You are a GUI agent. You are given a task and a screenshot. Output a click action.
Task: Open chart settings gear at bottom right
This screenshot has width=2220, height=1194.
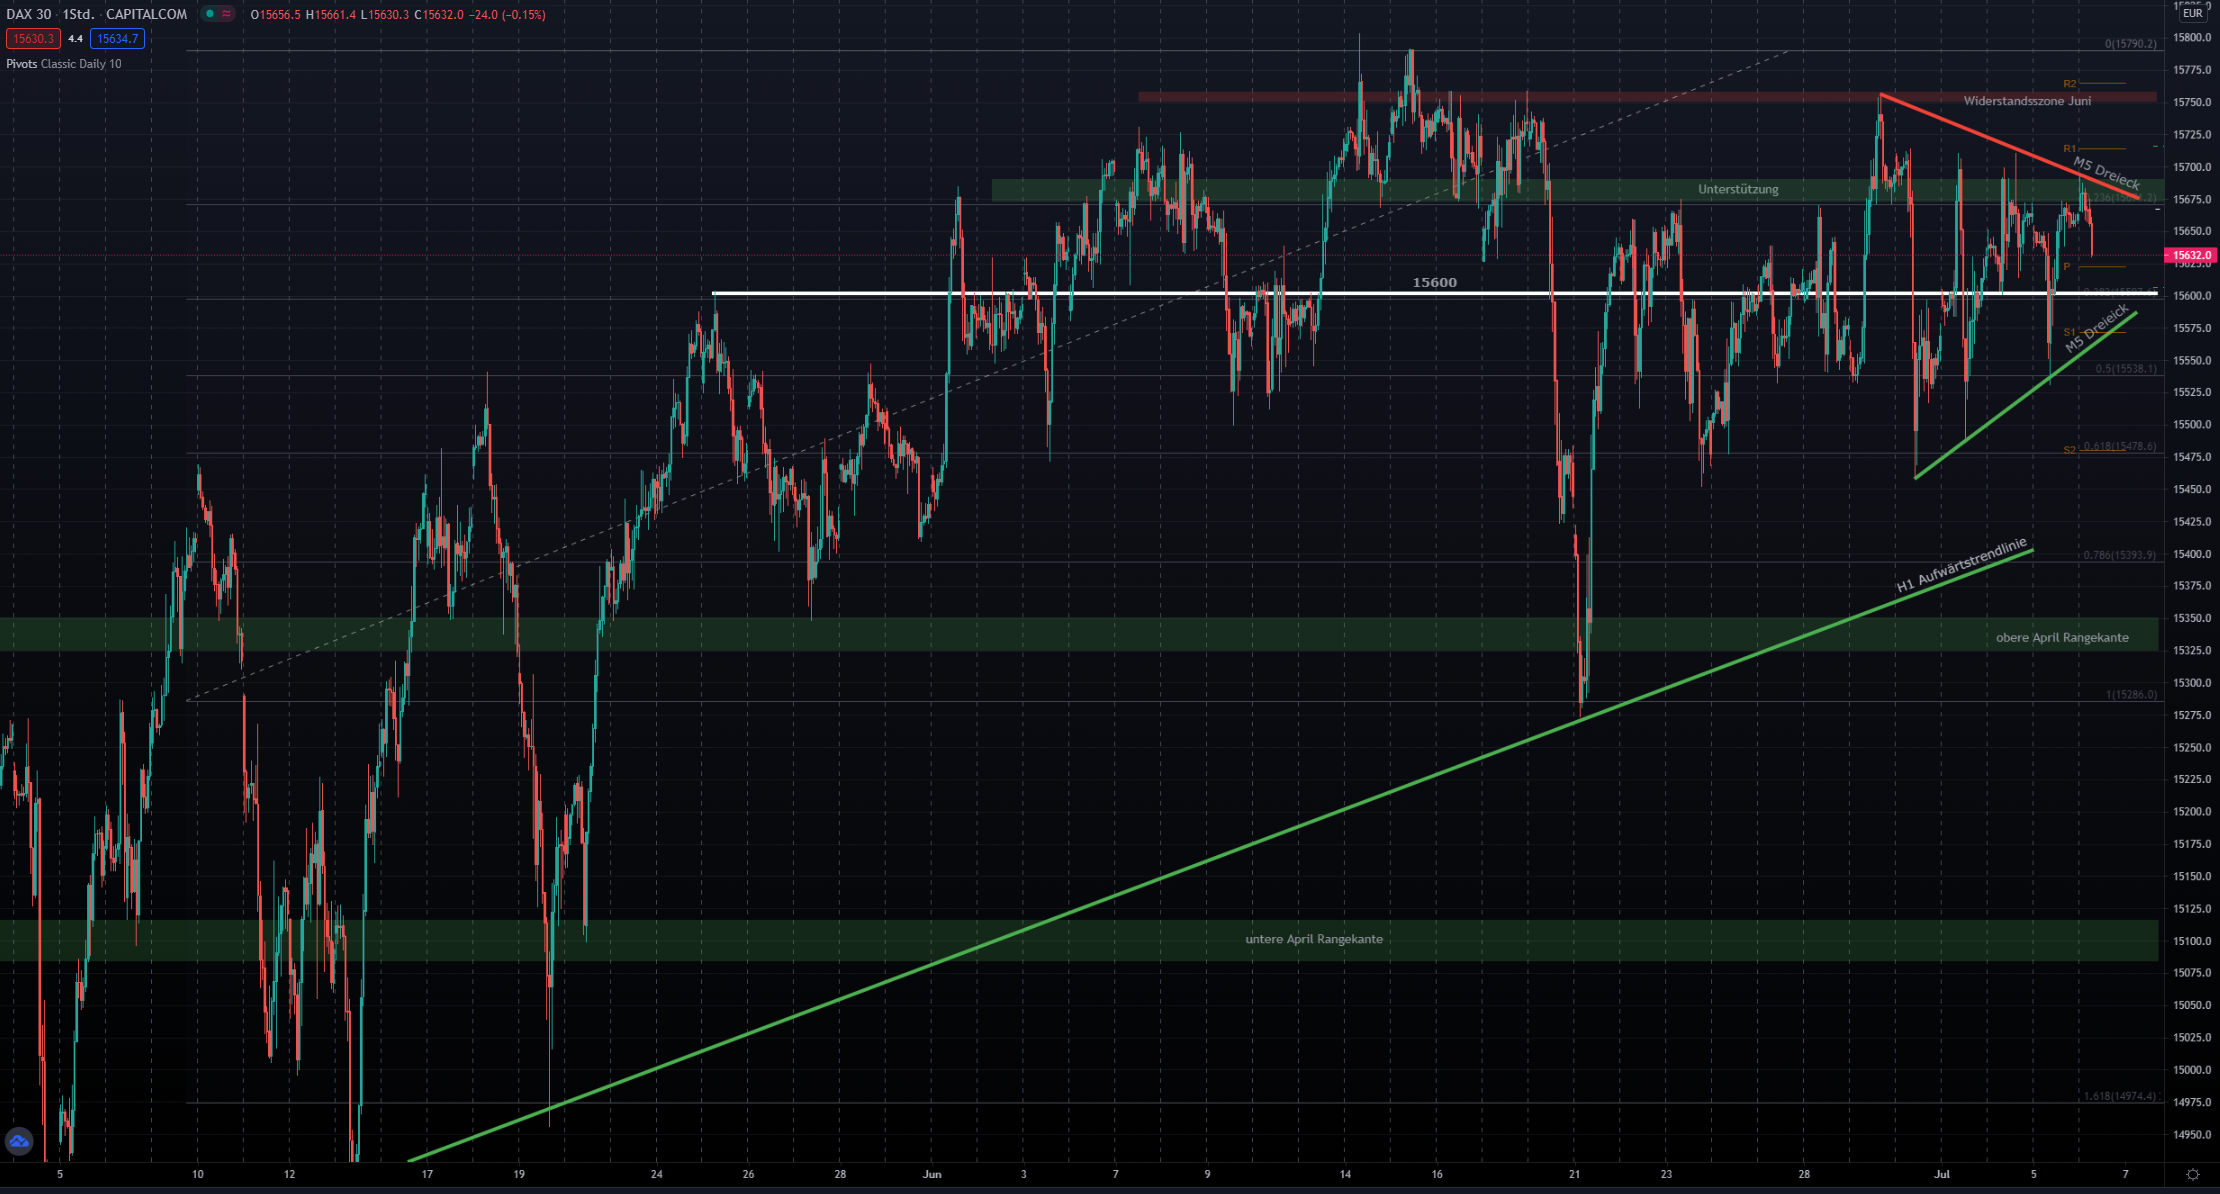tap(2192, 1174)
